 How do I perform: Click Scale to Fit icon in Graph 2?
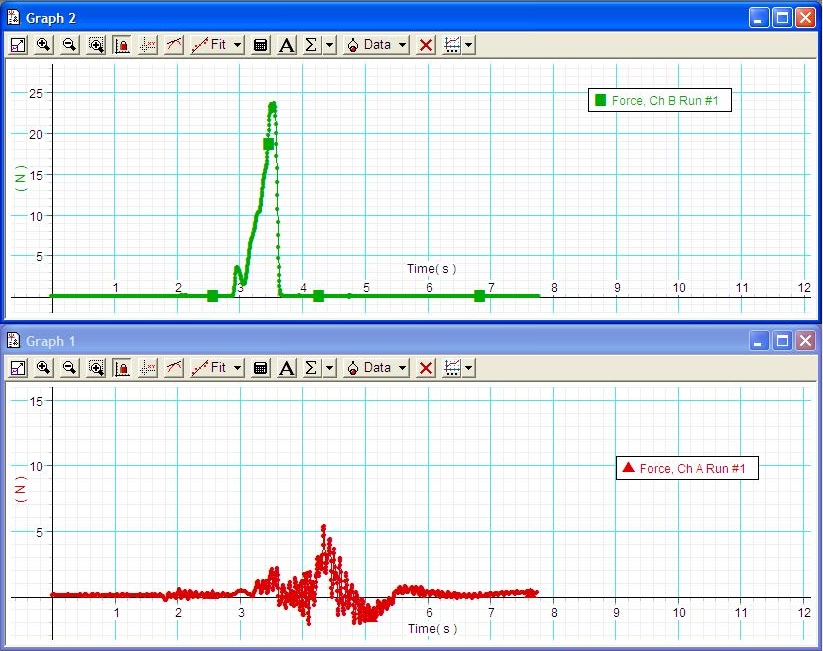(x=18, y=45)
